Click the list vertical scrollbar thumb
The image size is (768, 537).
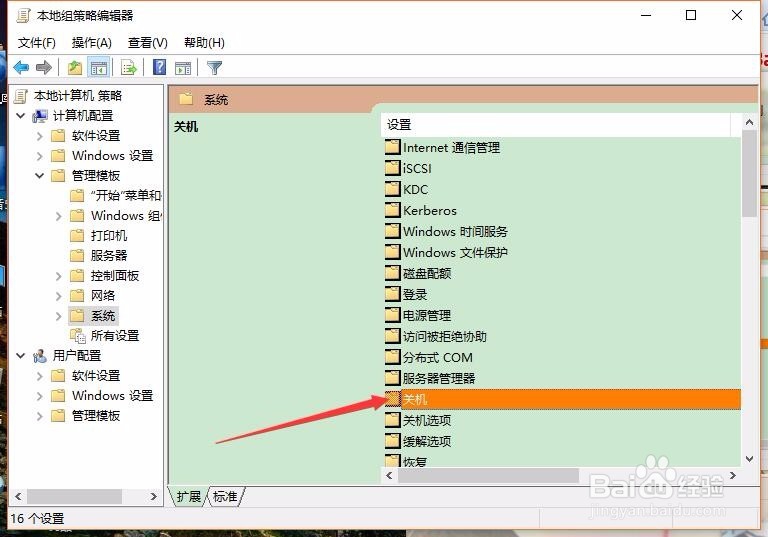tap(749, 174)
